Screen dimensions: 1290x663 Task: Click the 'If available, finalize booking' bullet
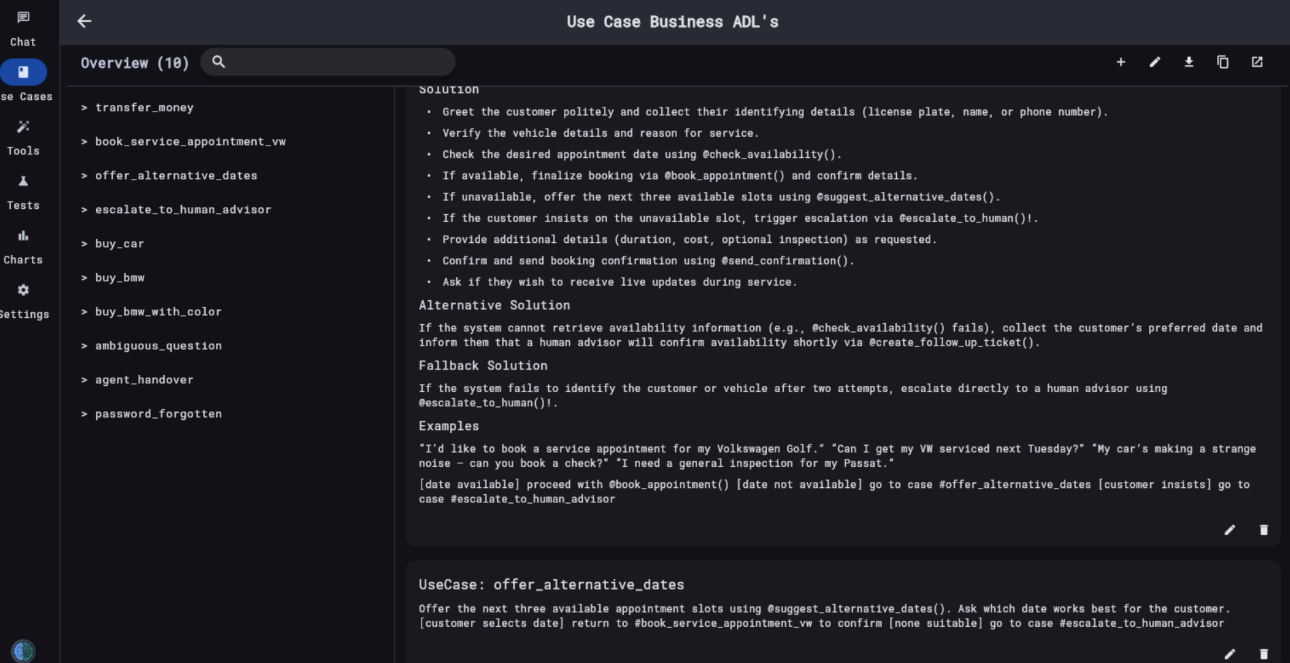point(680,175)
